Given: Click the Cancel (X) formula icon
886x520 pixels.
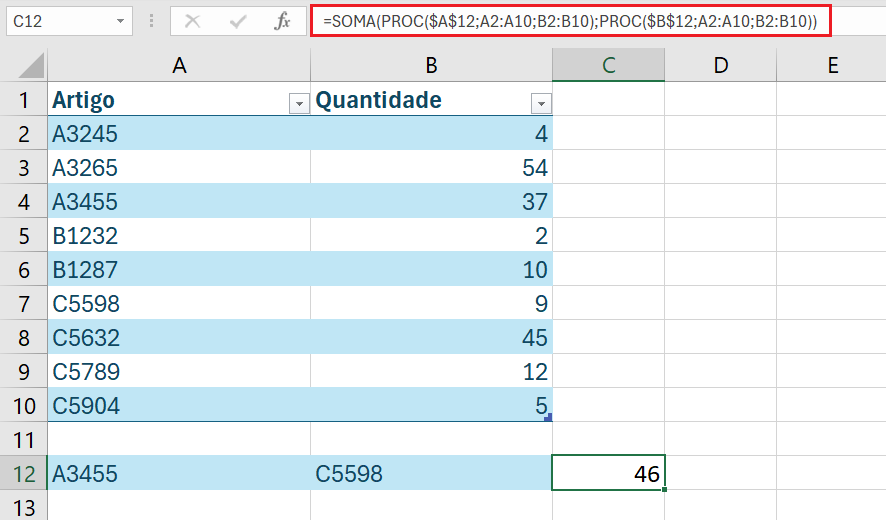Looking at the screenshot, I should click(x=193, y=21).
